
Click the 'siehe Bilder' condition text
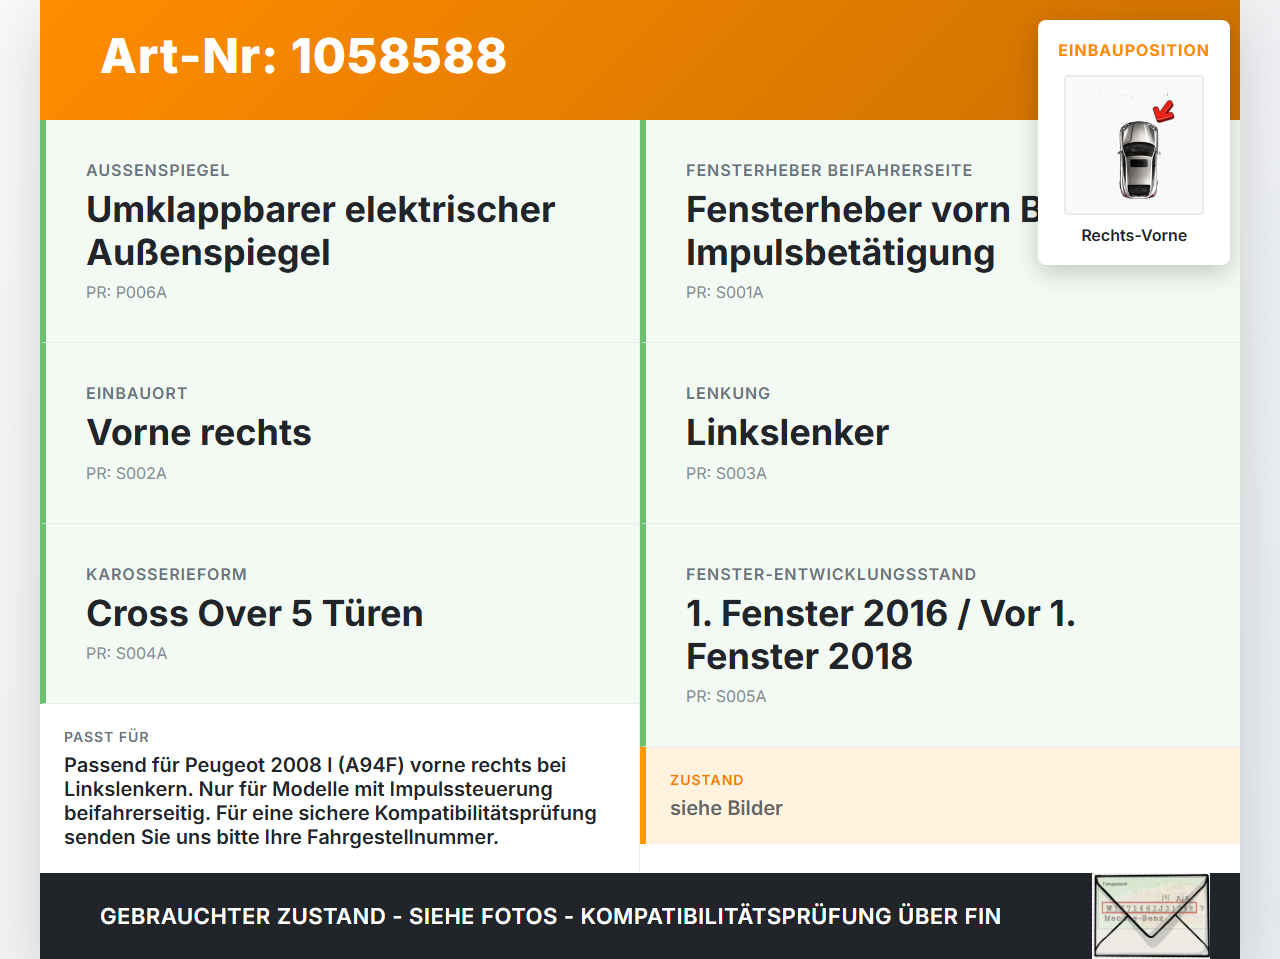[x=726, y=808]
